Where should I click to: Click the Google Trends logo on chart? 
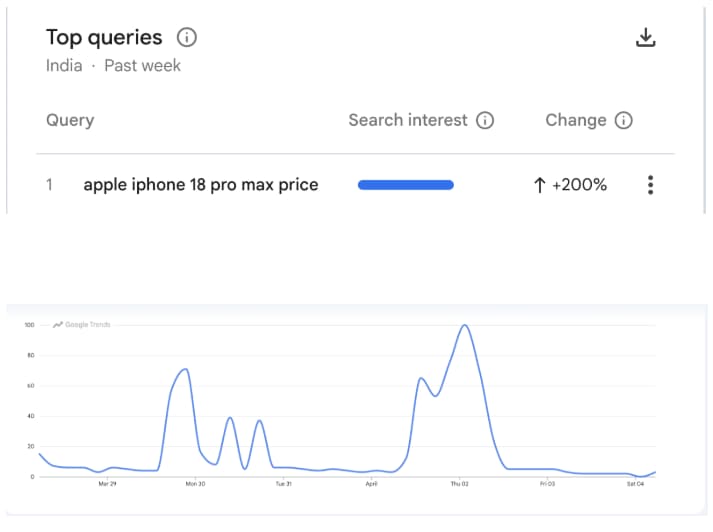point(82,324)
